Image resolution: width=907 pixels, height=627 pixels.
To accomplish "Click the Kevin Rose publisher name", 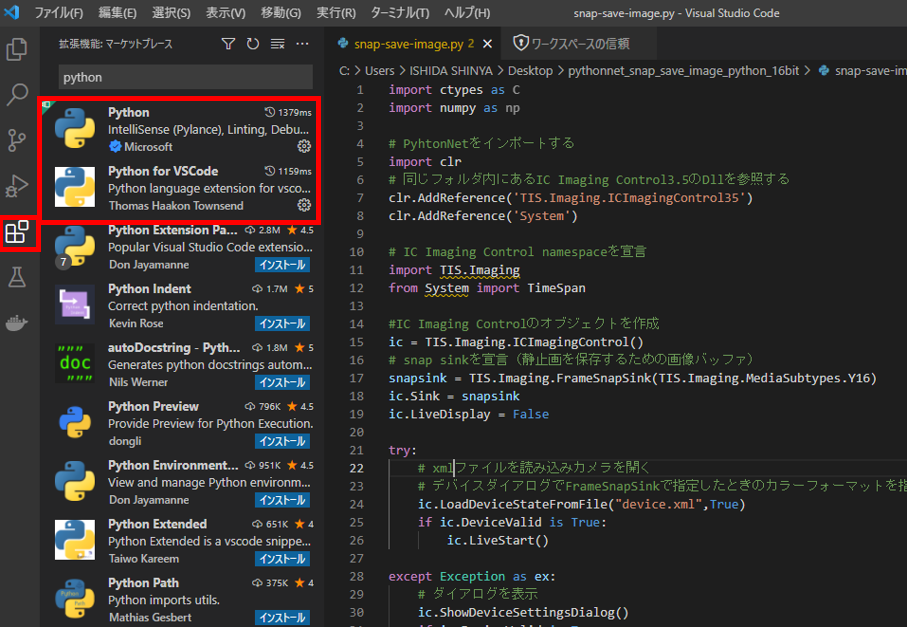I will (x=136, y=324).
